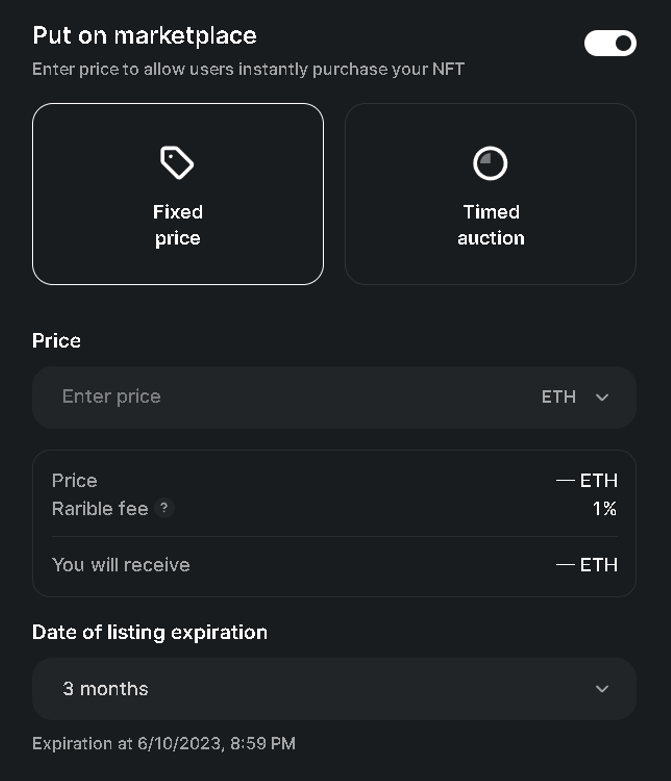Click the Price summary ETH value
Screen dimensions: 671x781
[587, 481]
